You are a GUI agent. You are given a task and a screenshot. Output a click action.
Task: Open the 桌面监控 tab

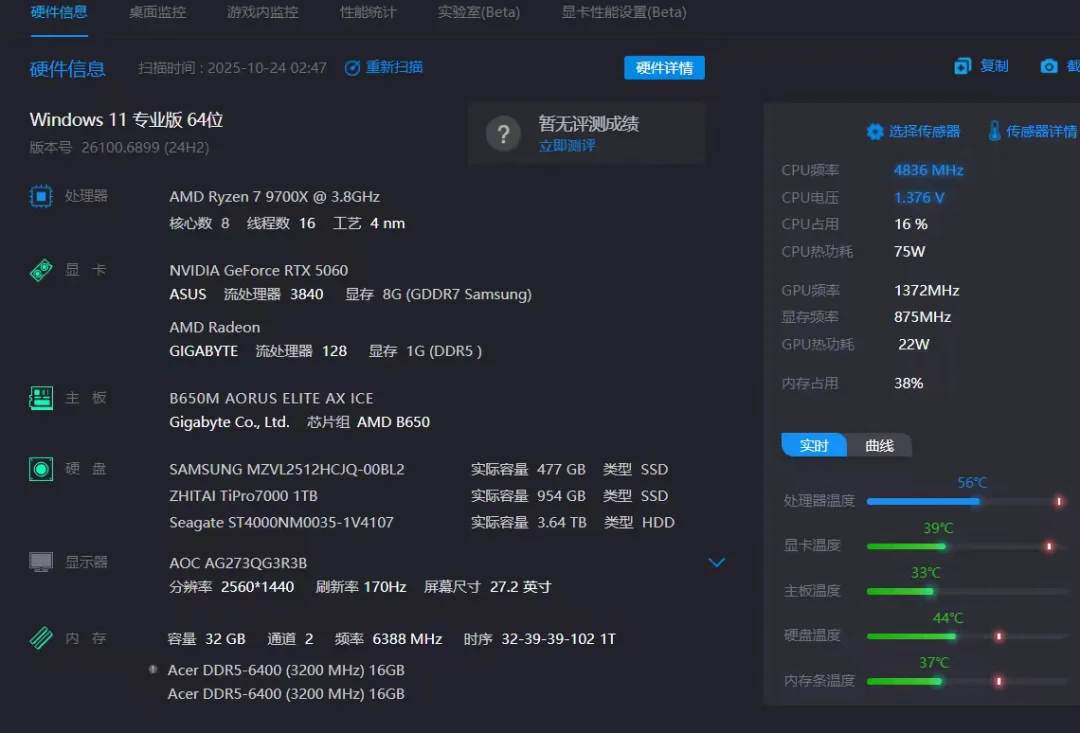[158, 12]
